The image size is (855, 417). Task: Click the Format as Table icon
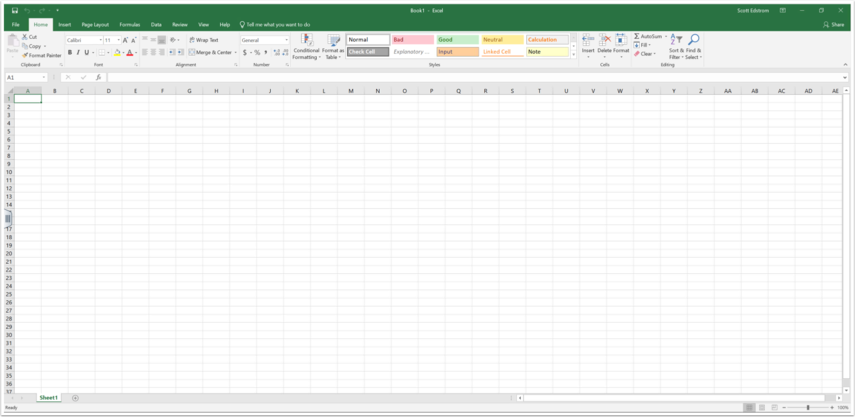tap(333, 40)
